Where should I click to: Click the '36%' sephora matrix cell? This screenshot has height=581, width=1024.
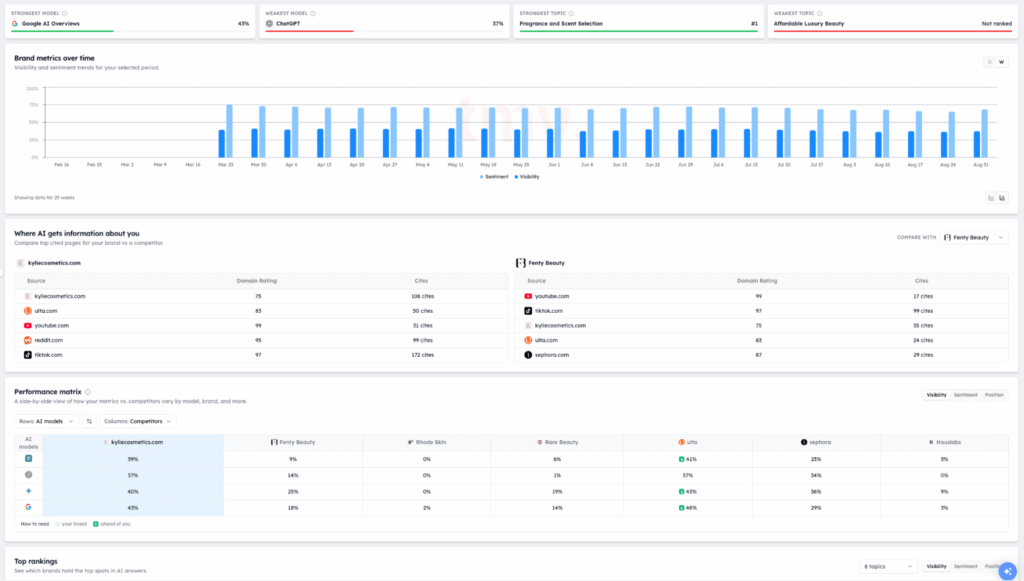pyautogui.click(x=816, y=491)
